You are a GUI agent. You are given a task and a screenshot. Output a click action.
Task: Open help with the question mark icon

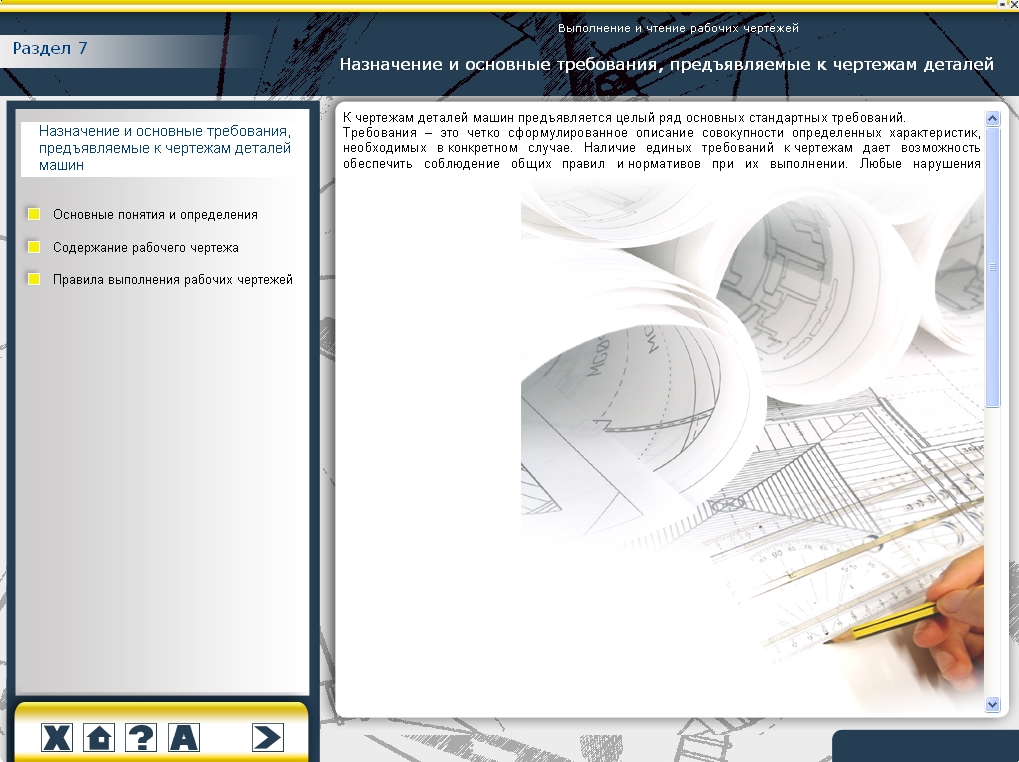[x=141, y=738]
